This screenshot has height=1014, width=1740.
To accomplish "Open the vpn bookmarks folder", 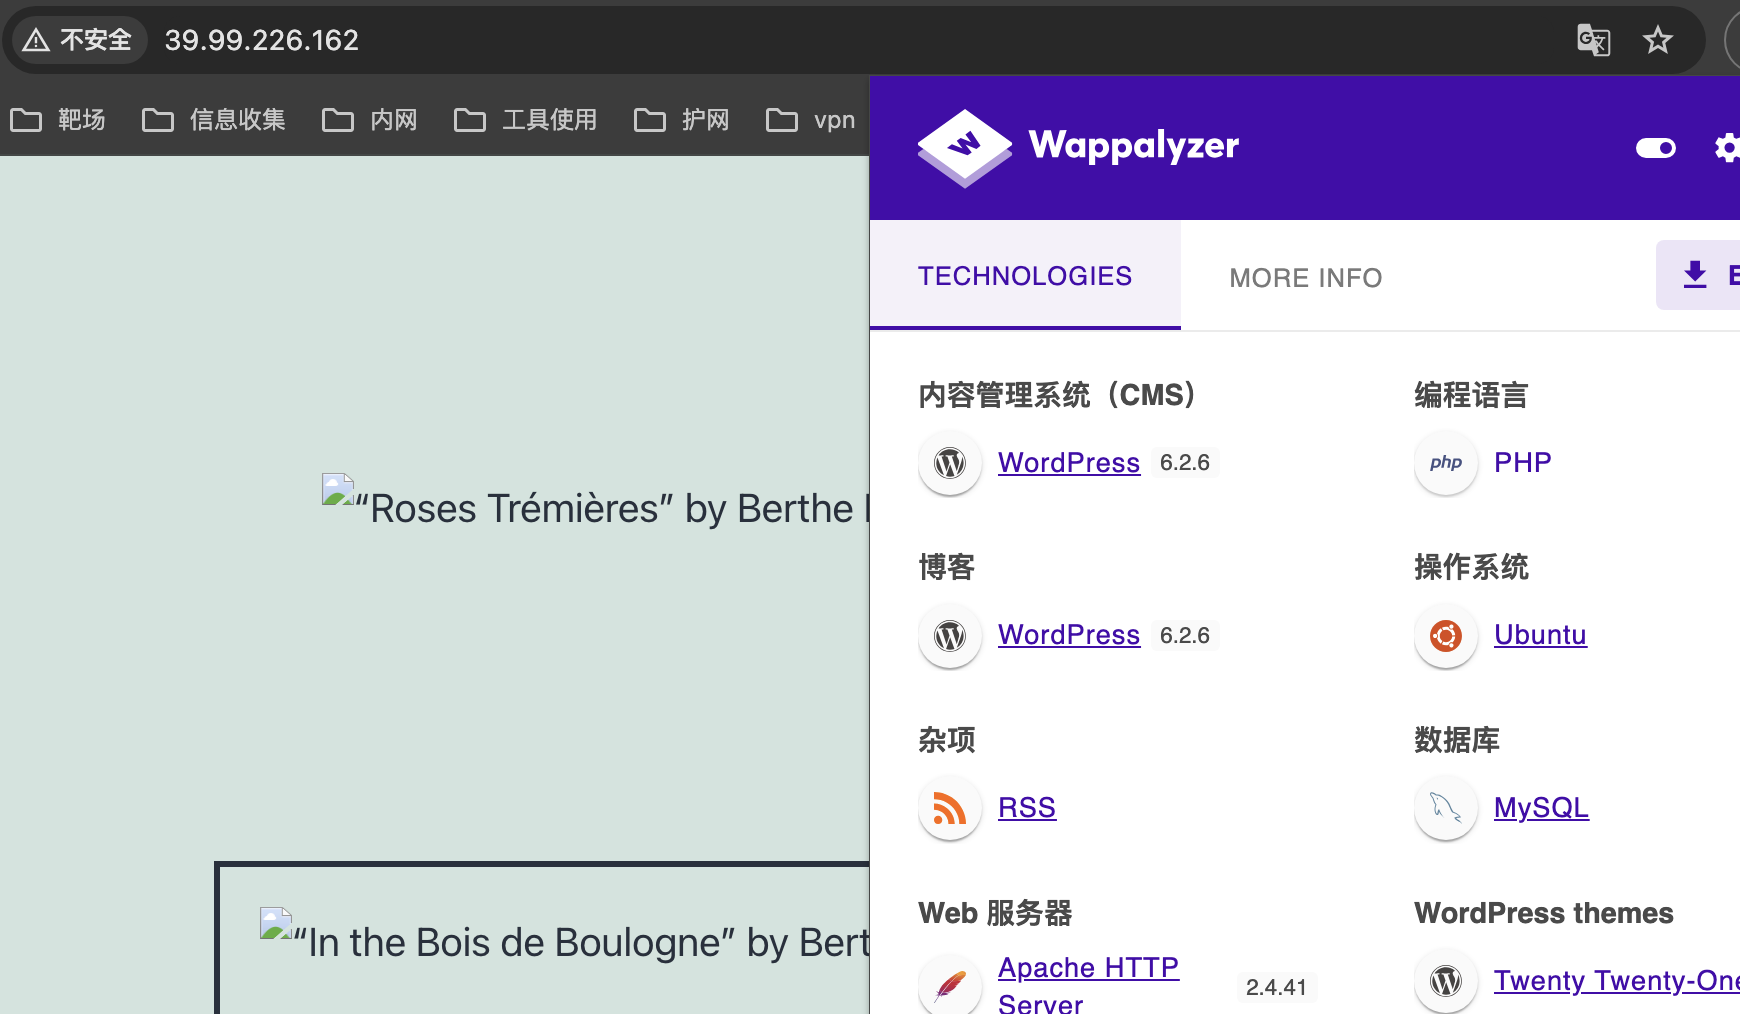I will tap(811, 120).
